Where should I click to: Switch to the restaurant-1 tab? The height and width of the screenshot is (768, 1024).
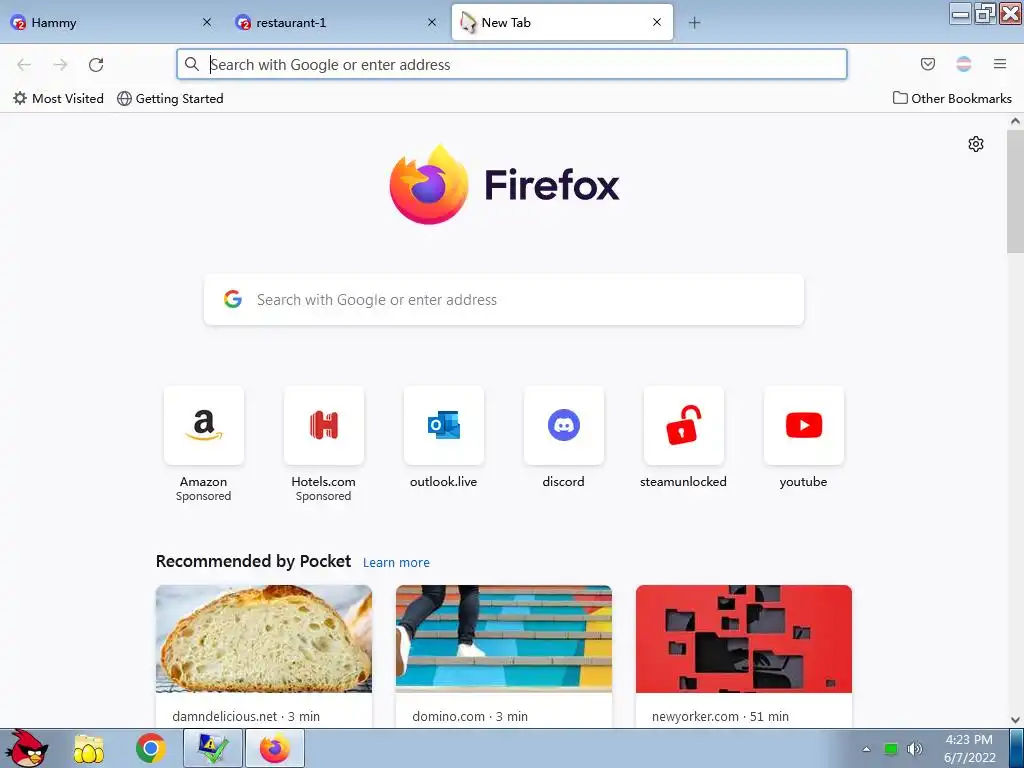[x=336, y=22]
